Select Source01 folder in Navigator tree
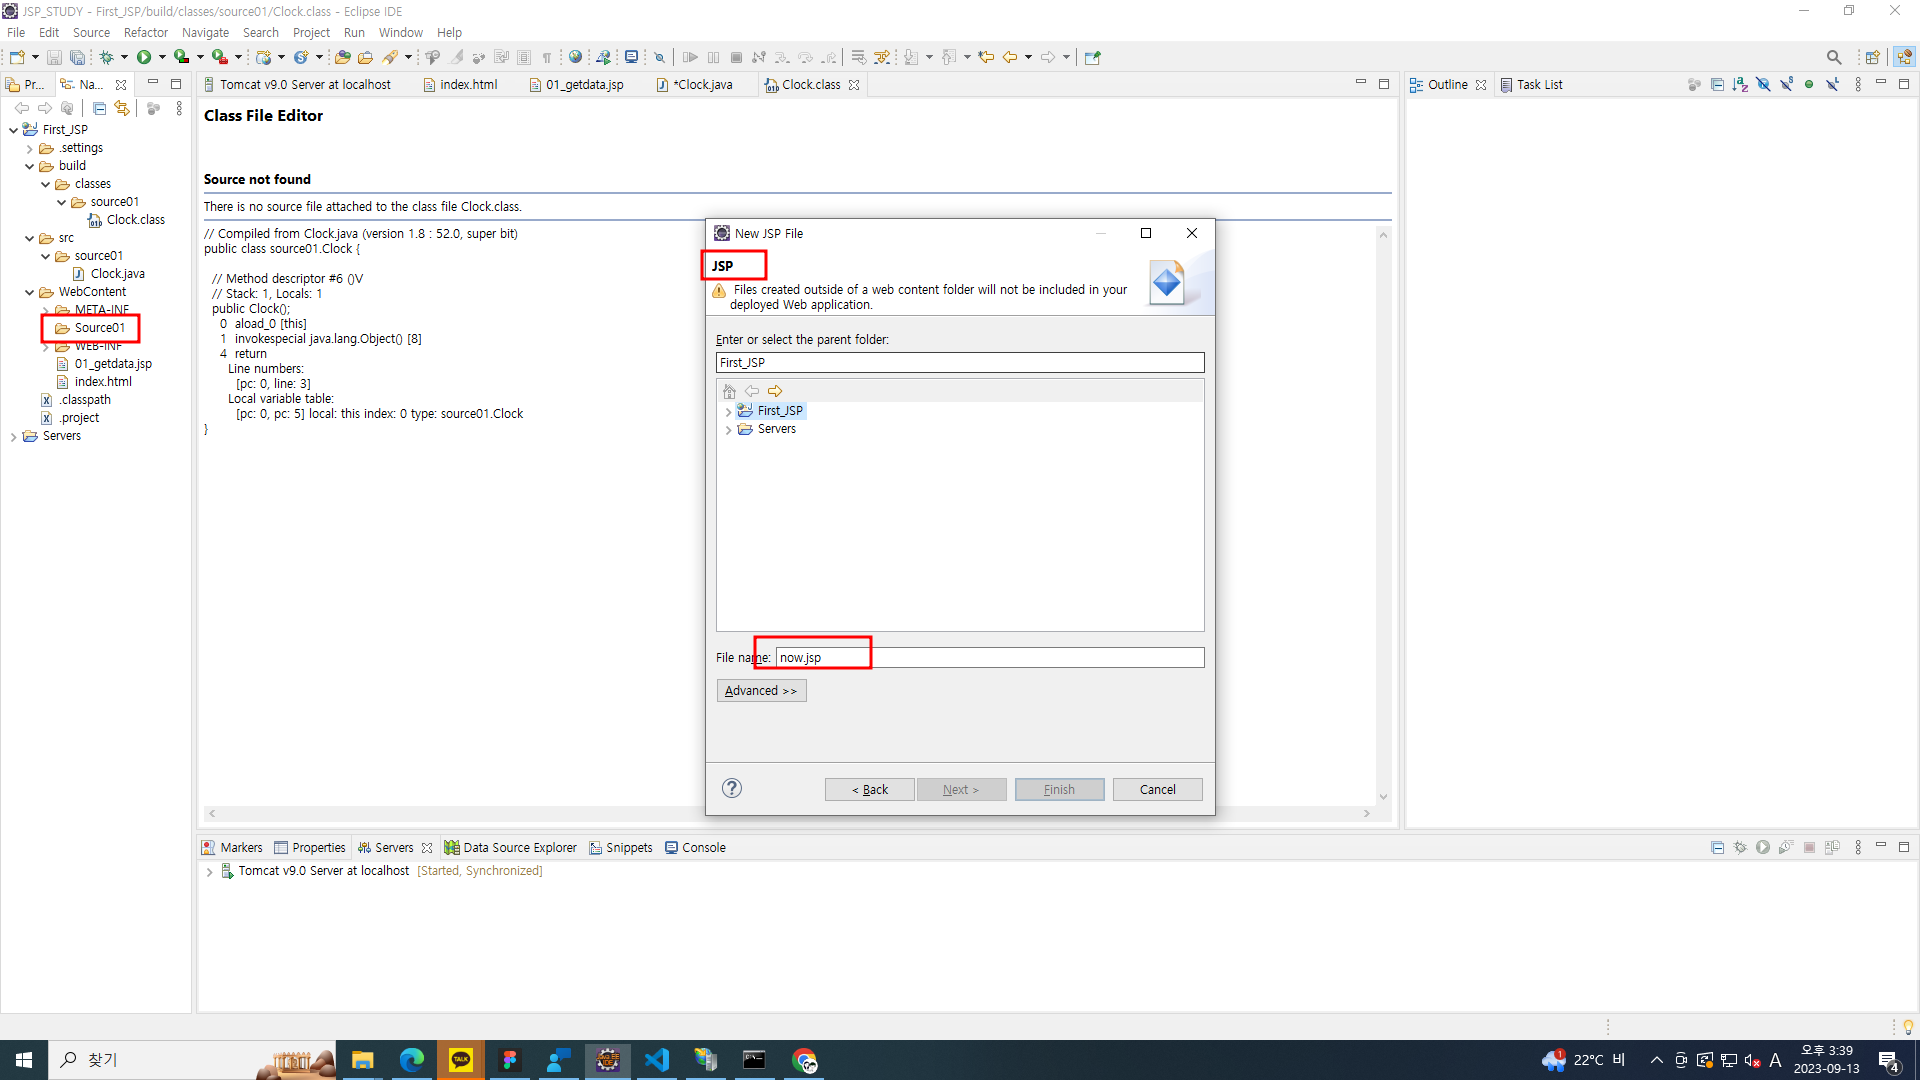Screen dimensions: 1920x1080 [x=100, y=328]
